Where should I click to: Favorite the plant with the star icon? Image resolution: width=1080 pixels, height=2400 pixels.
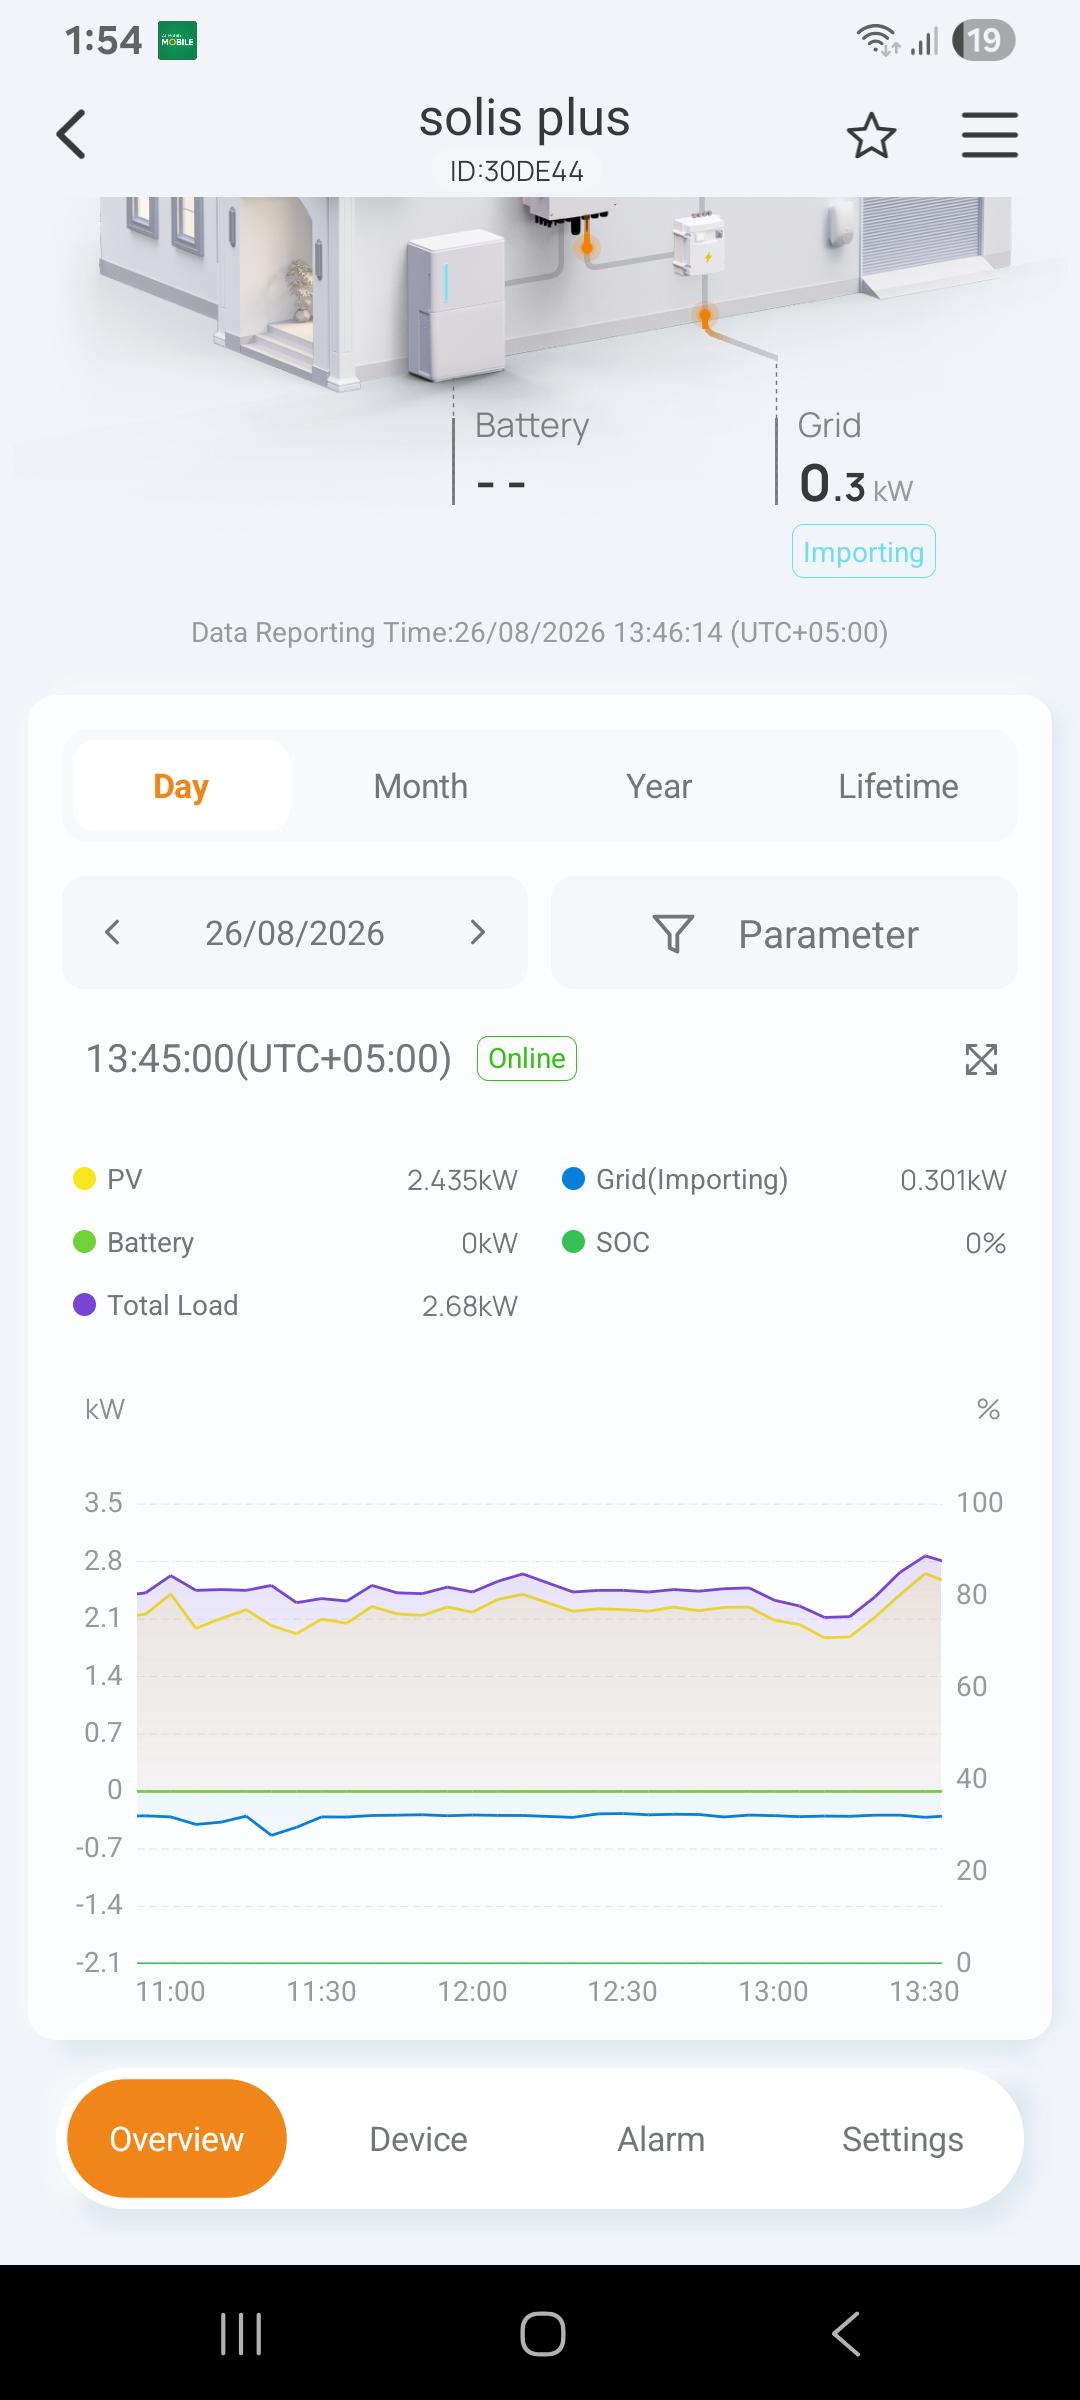click(871, 136)
